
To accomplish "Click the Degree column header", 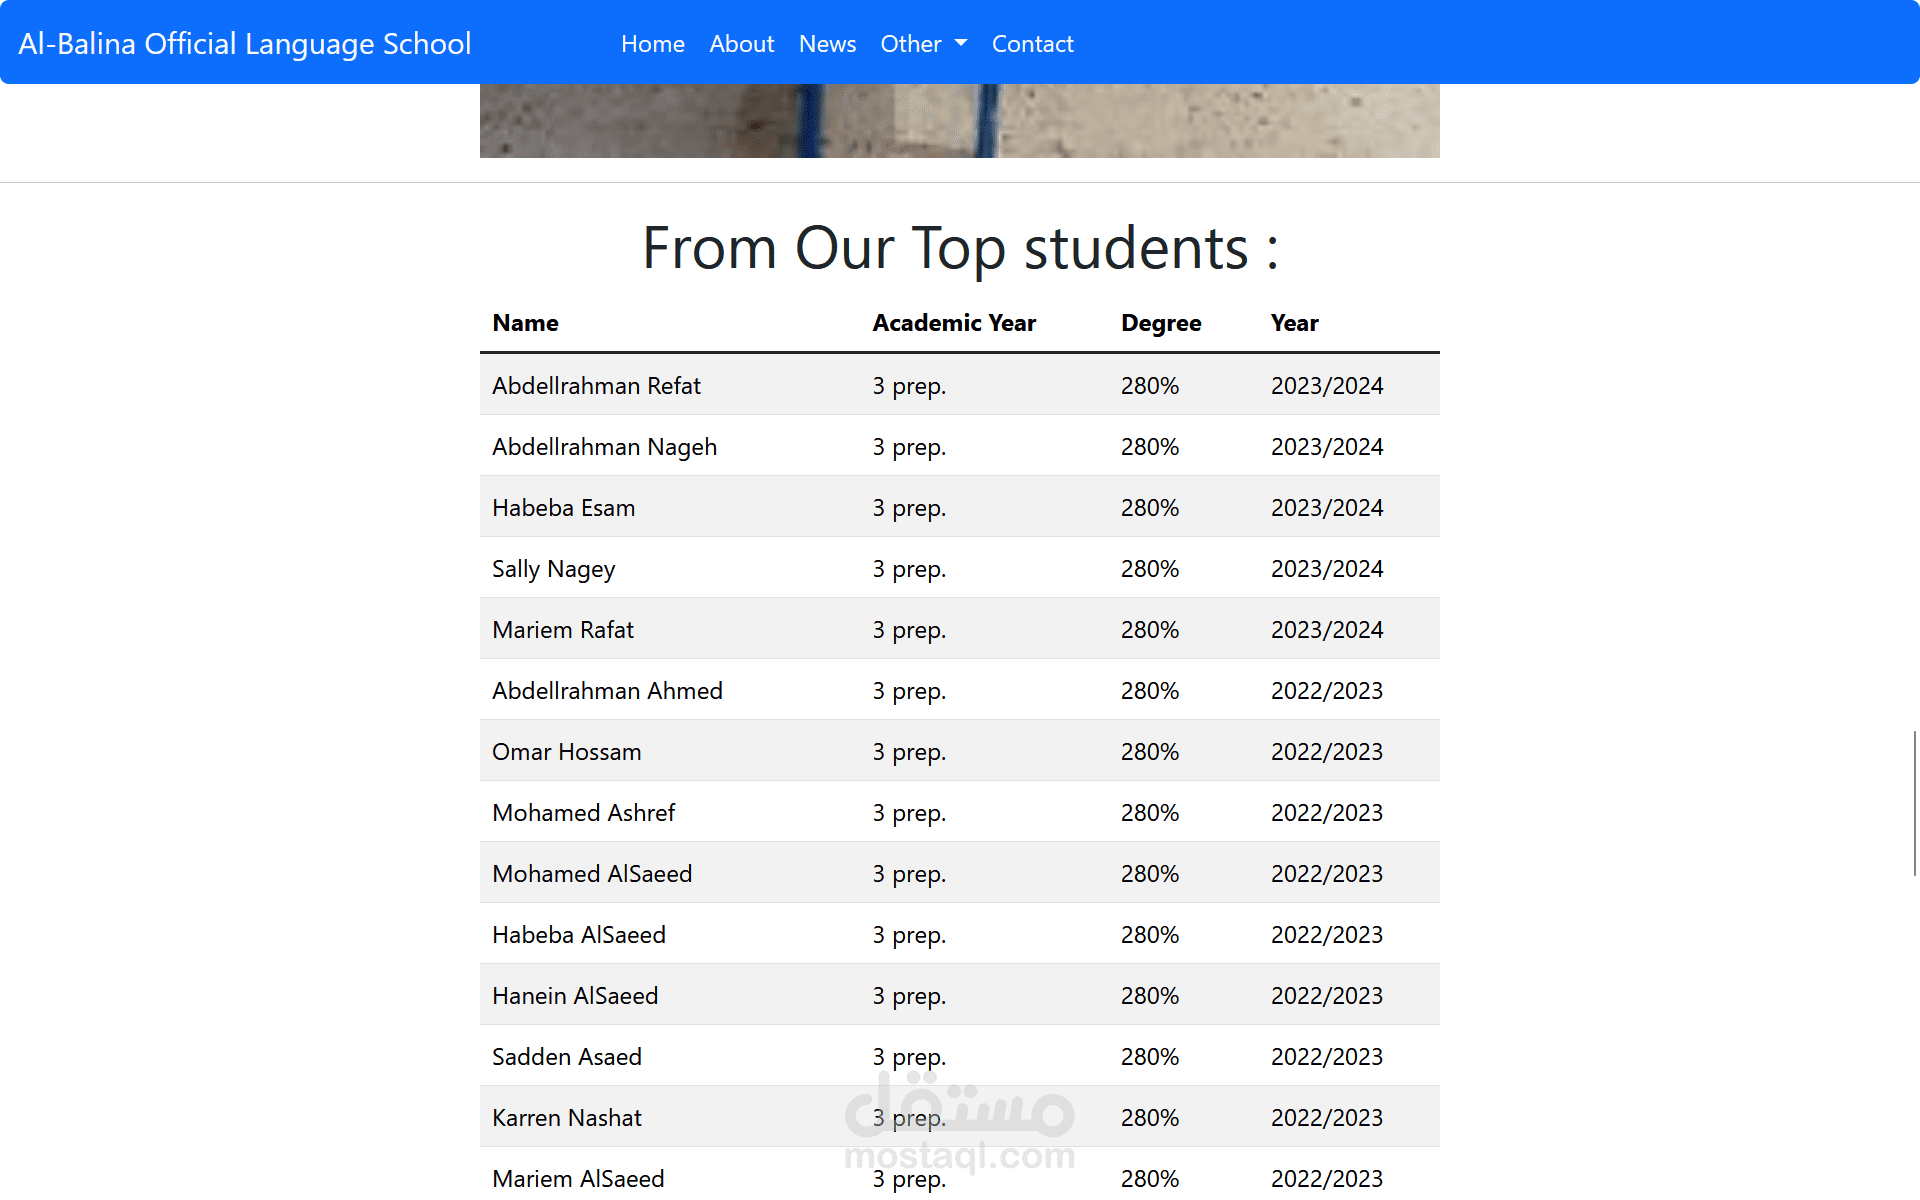I will pyautogui.click(x=1161, y=323).
